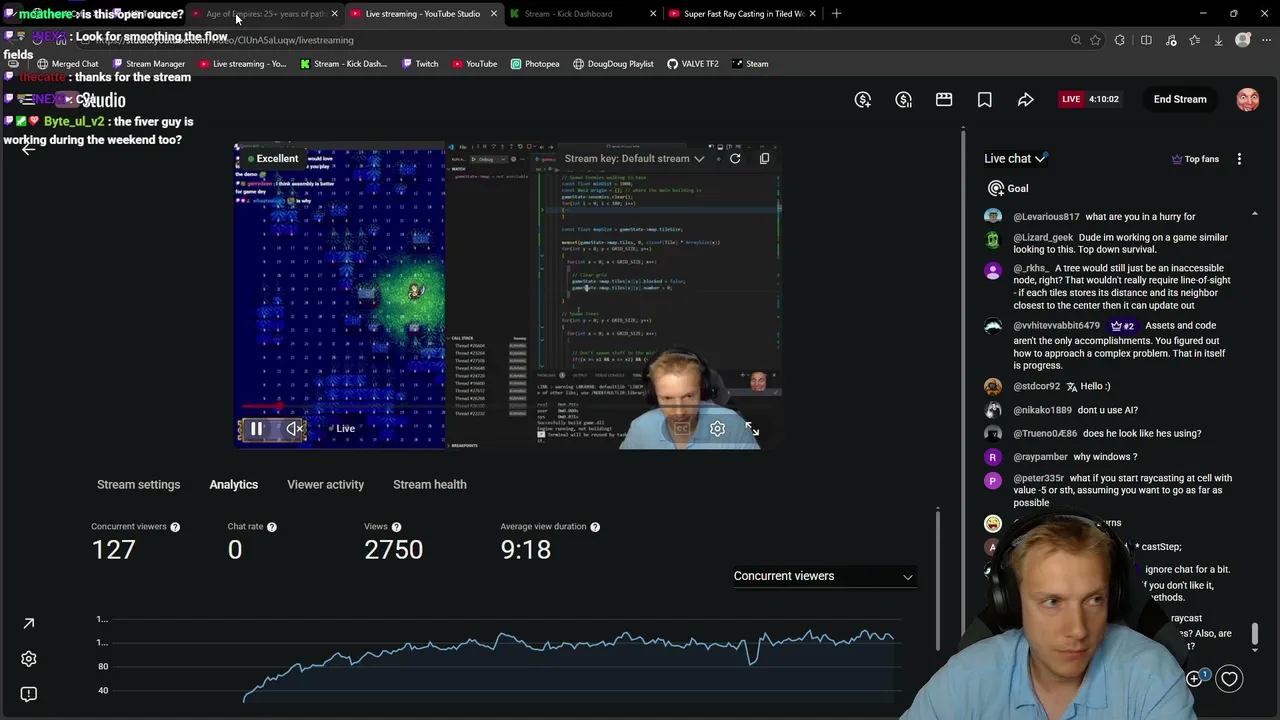Open the Photopea bookmark

(x=535, y=64)
